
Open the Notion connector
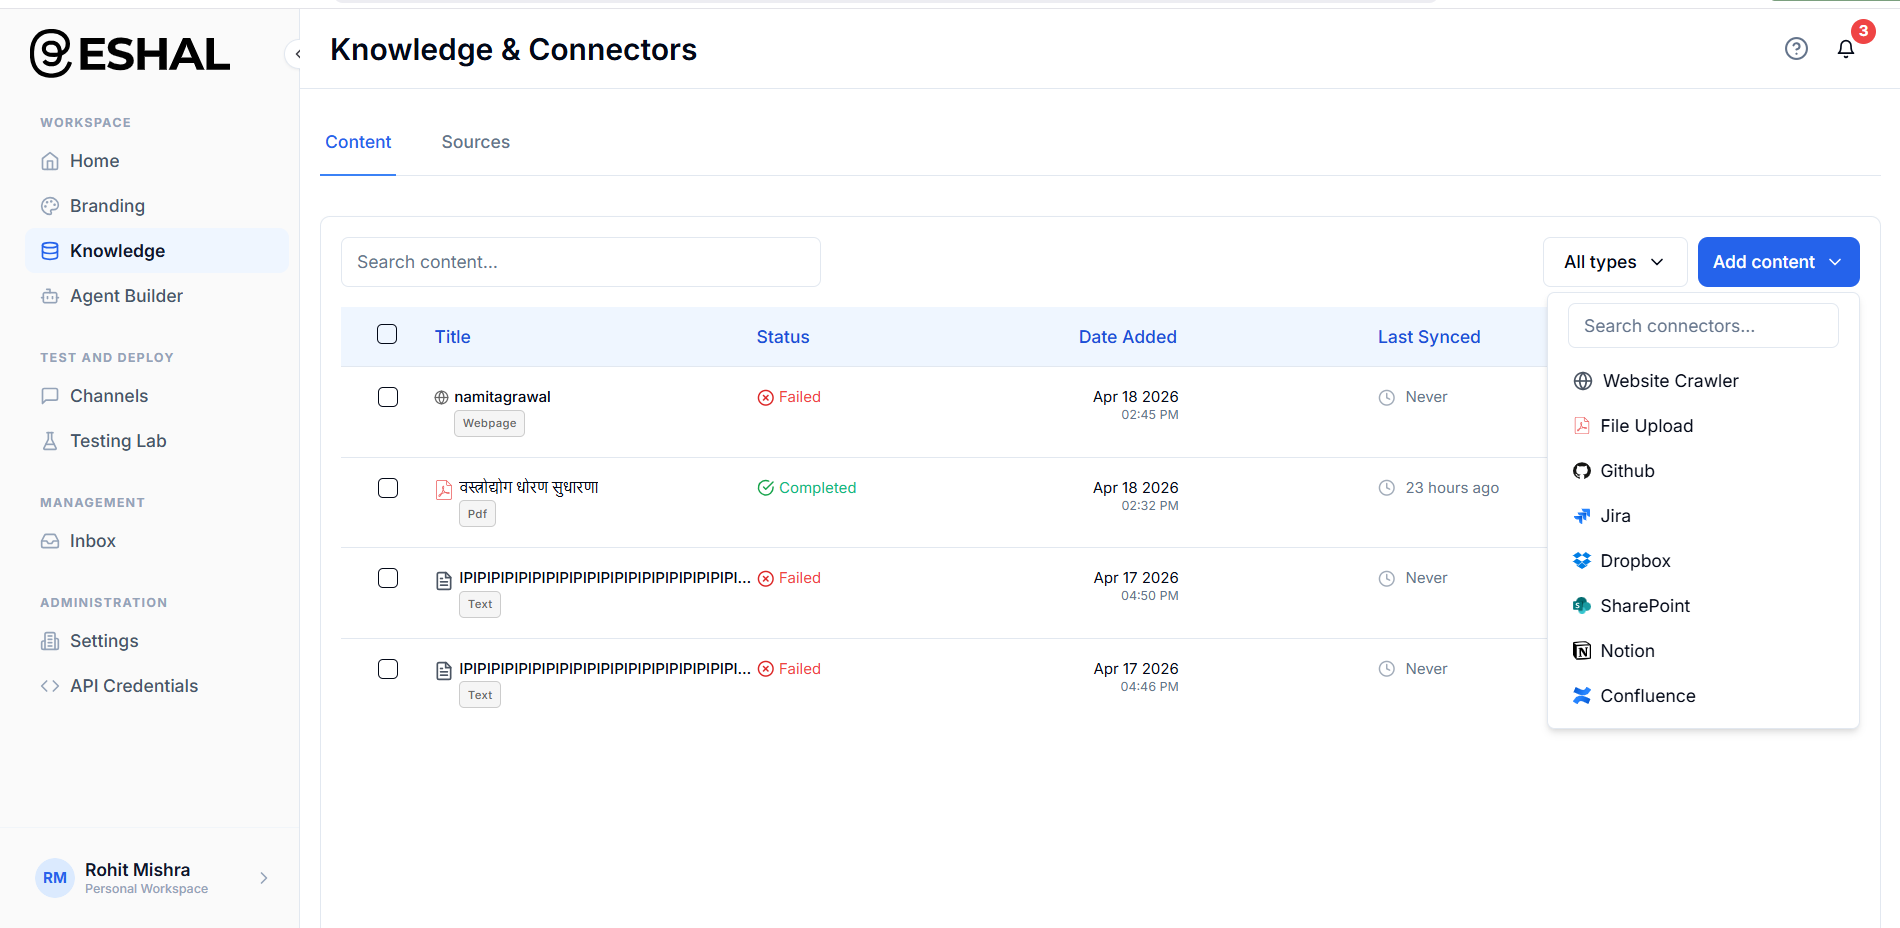[x=1627, y=650]
